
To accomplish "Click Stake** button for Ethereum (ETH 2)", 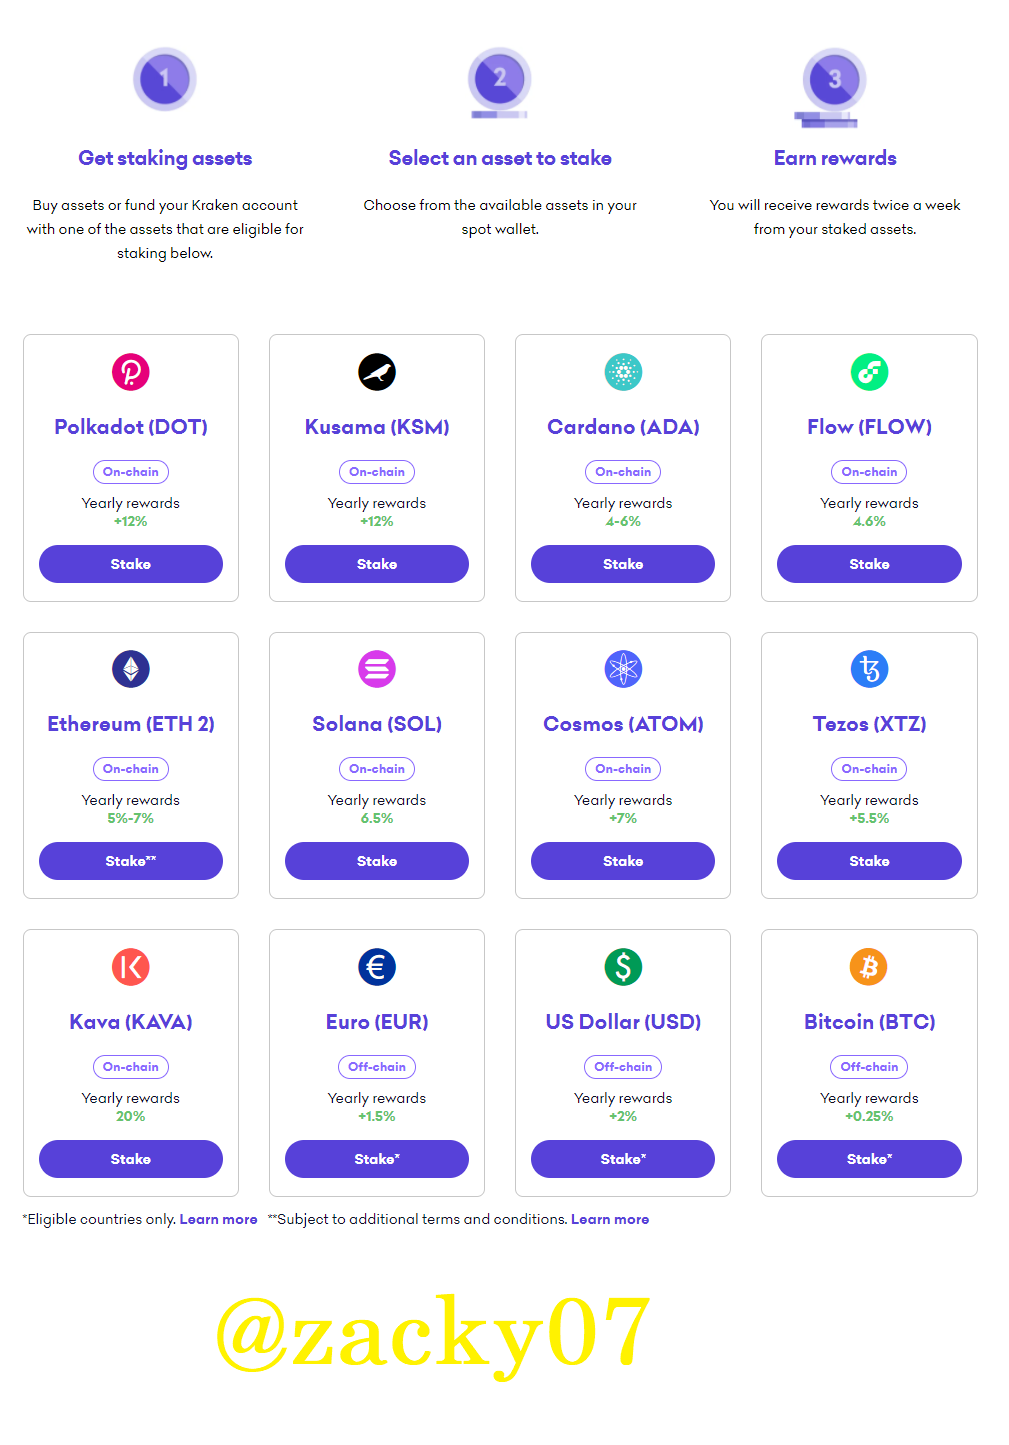I will click(131, 861).
